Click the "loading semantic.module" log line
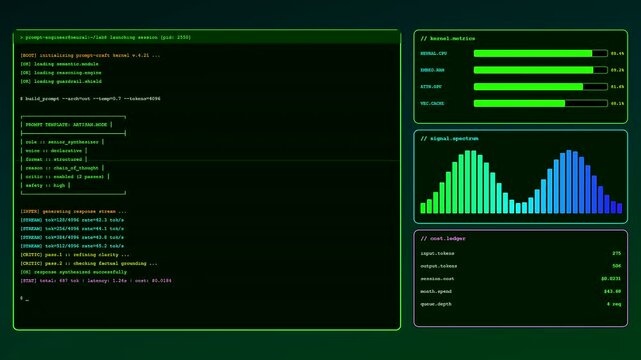Viewport: 641px width, 360px height. pyautogui.click(x=59, y=64)
